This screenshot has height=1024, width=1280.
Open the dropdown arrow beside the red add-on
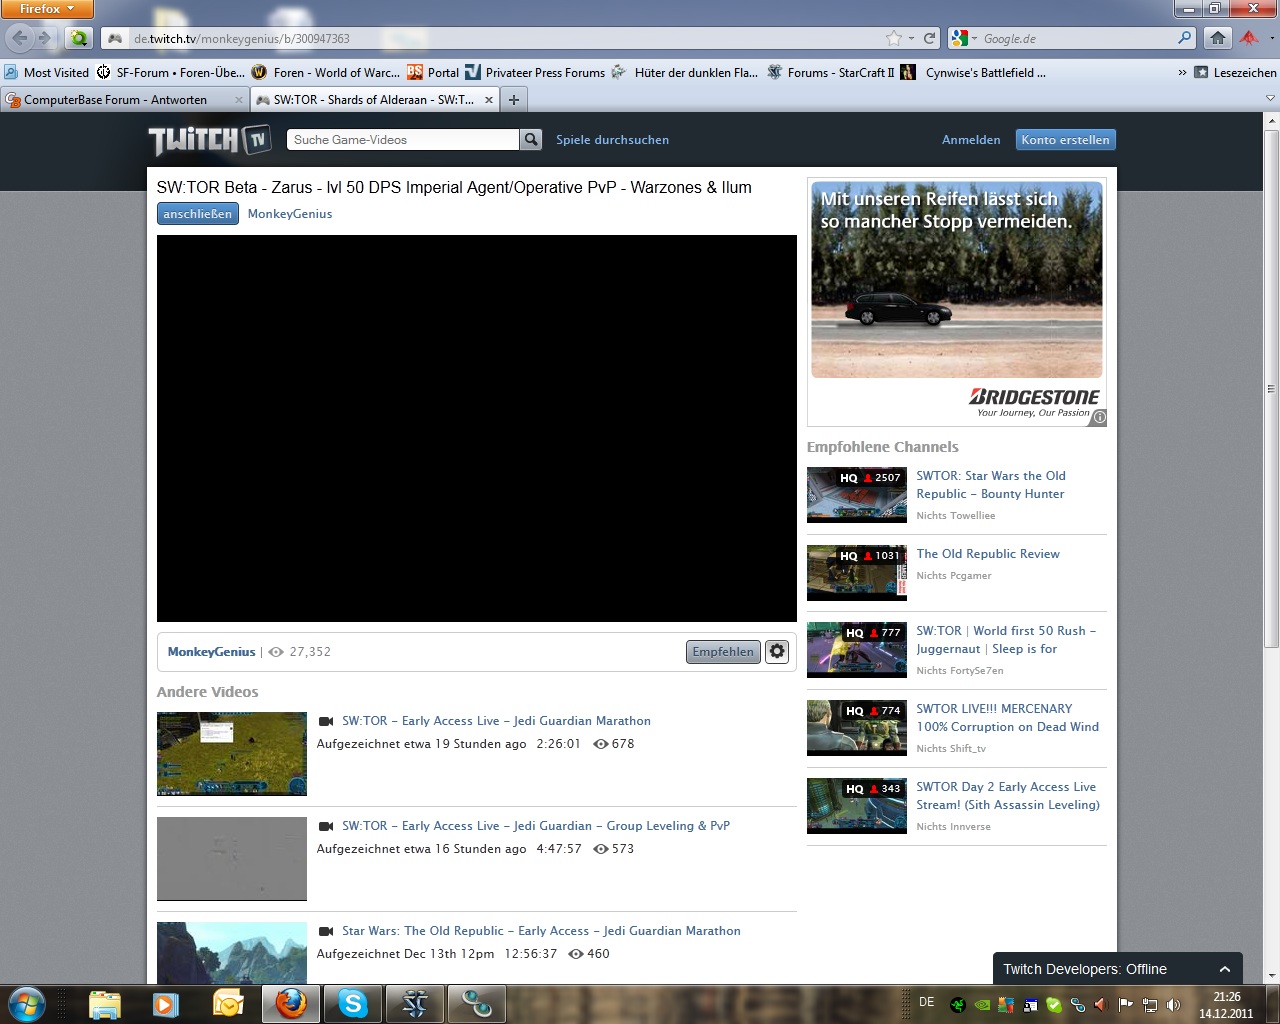point(1272,38)
